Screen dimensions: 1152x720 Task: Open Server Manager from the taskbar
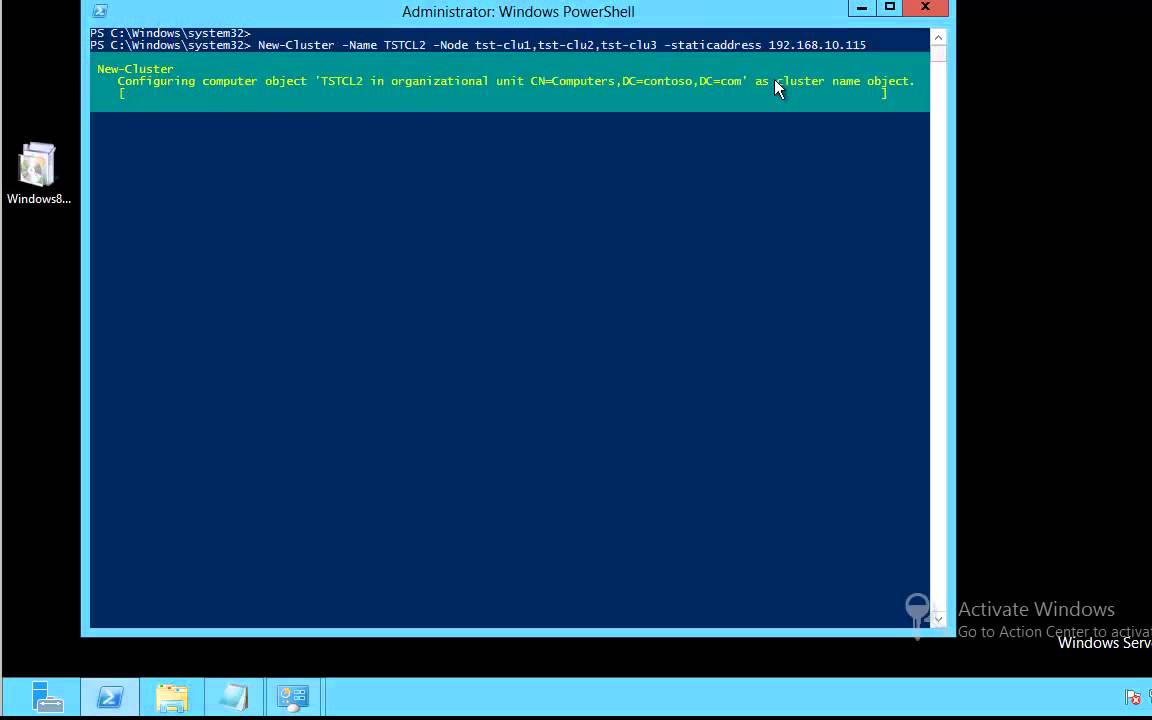point(47,696)
